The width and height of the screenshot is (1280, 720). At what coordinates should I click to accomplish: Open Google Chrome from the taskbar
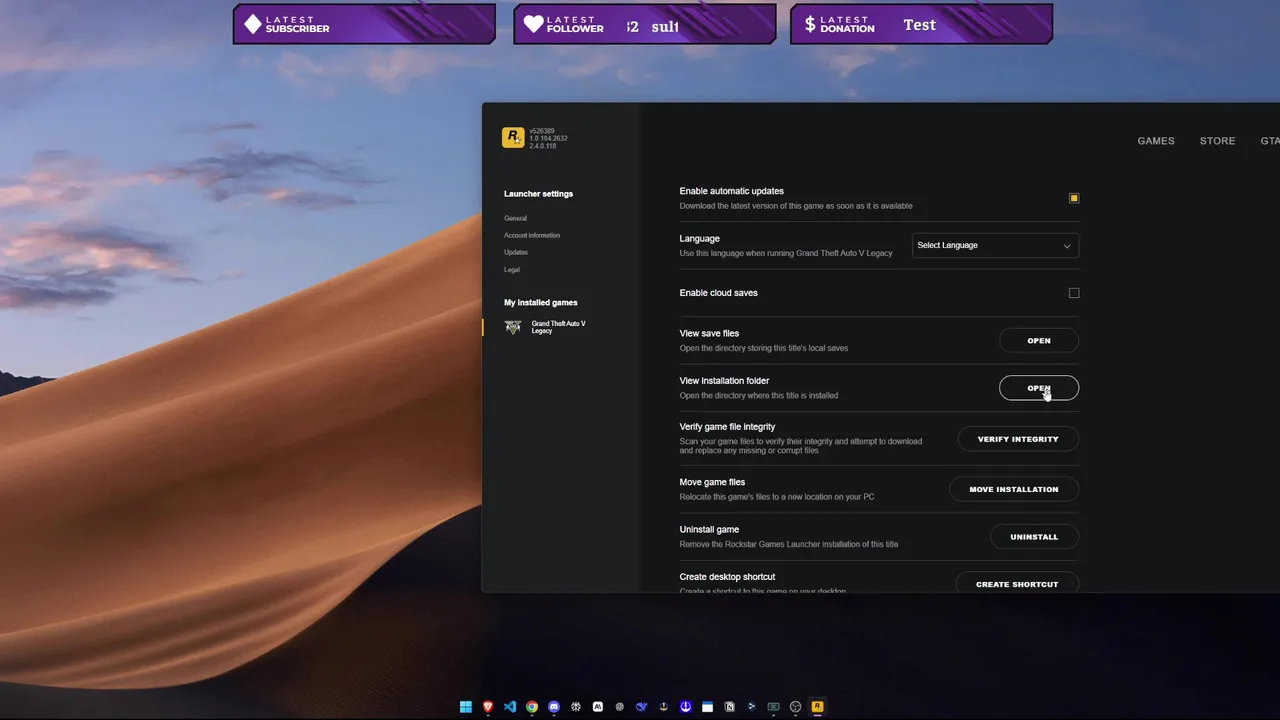532,707
